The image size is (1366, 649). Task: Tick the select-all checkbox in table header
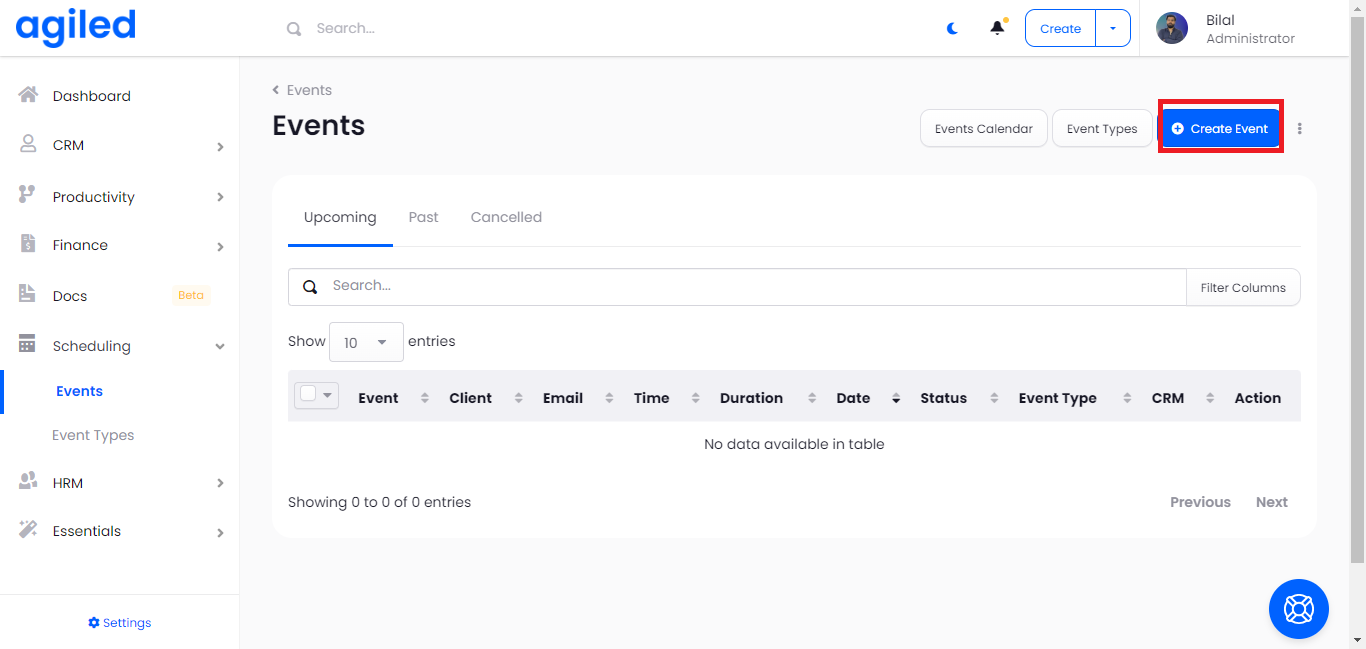click(x=308, y=395)
